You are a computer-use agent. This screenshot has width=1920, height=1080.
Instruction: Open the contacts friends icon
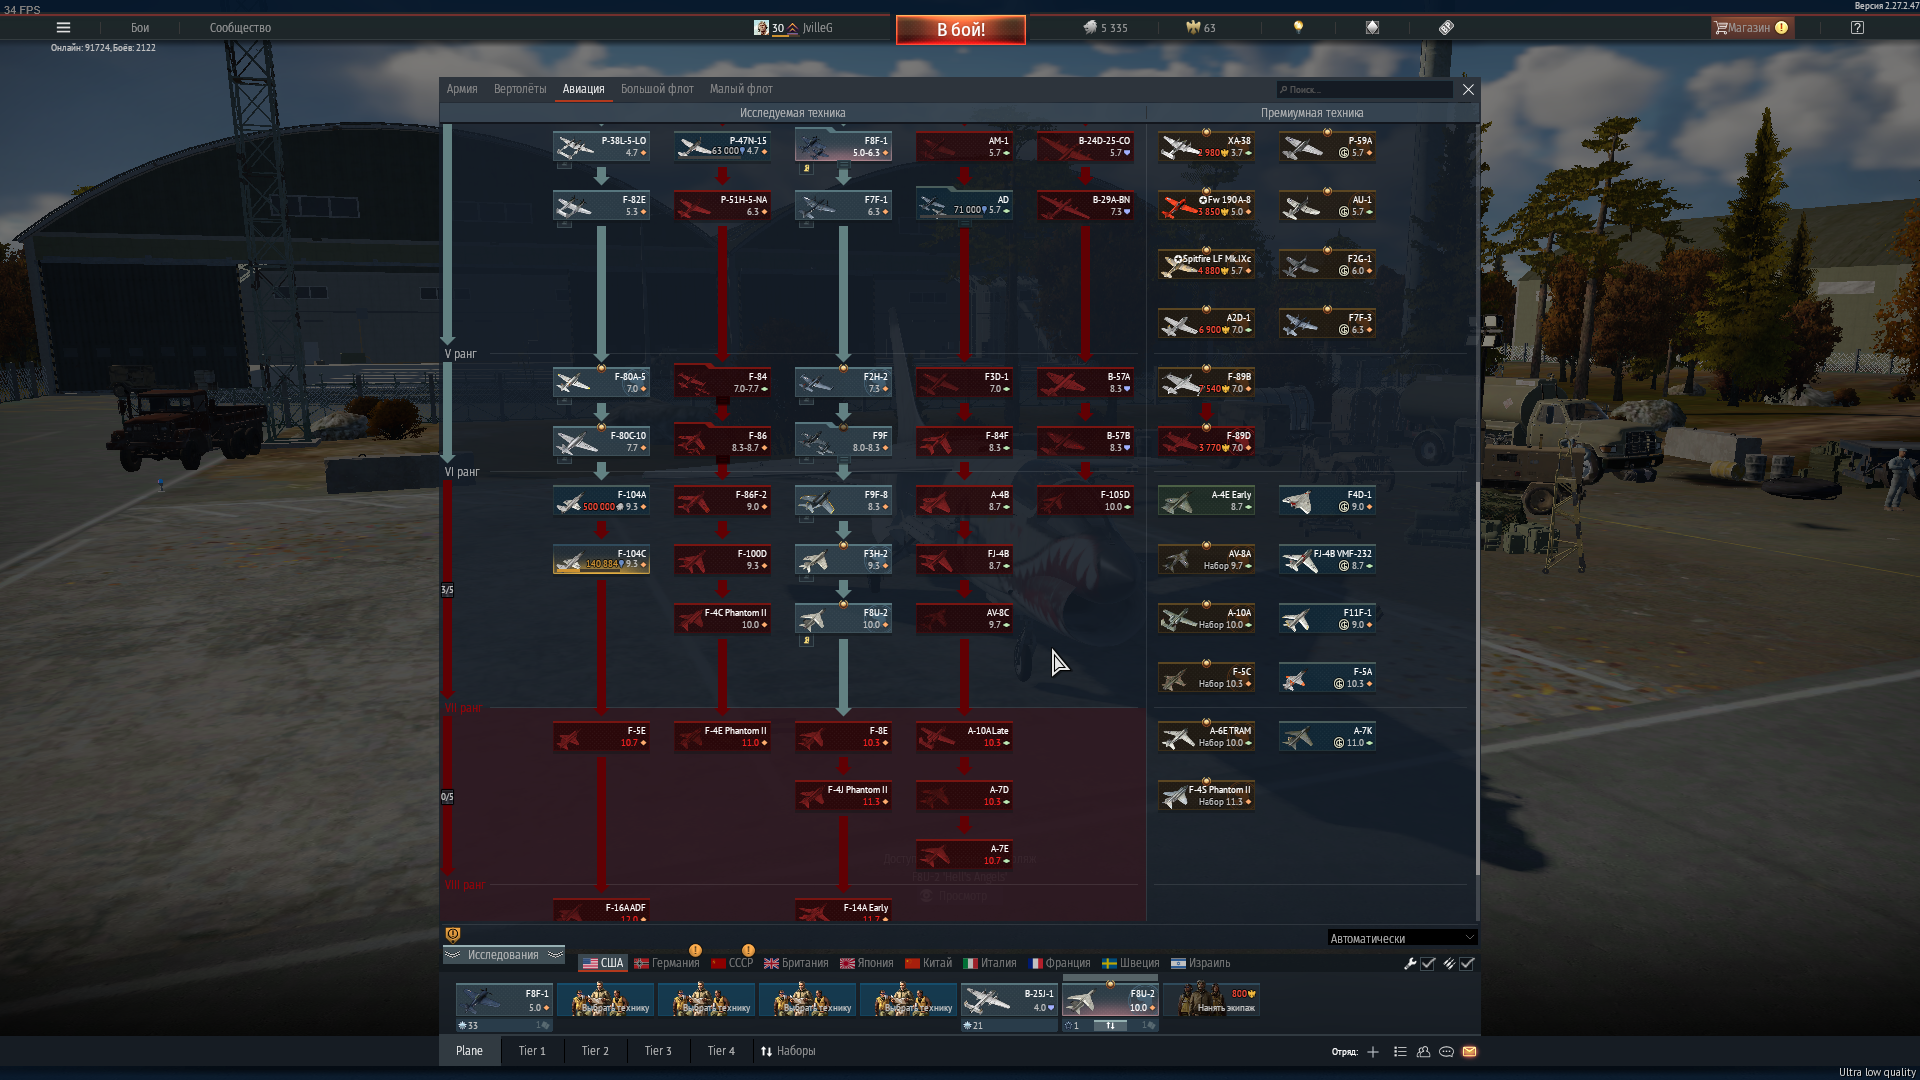1423,1052
